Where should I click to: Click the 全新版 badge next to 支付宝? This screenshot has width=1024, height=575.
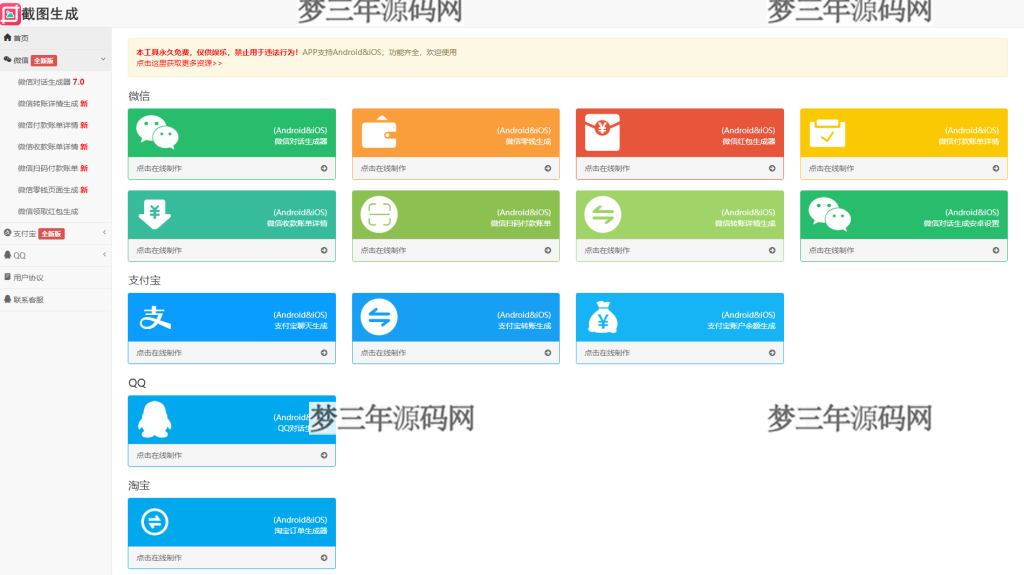point(51,234)
